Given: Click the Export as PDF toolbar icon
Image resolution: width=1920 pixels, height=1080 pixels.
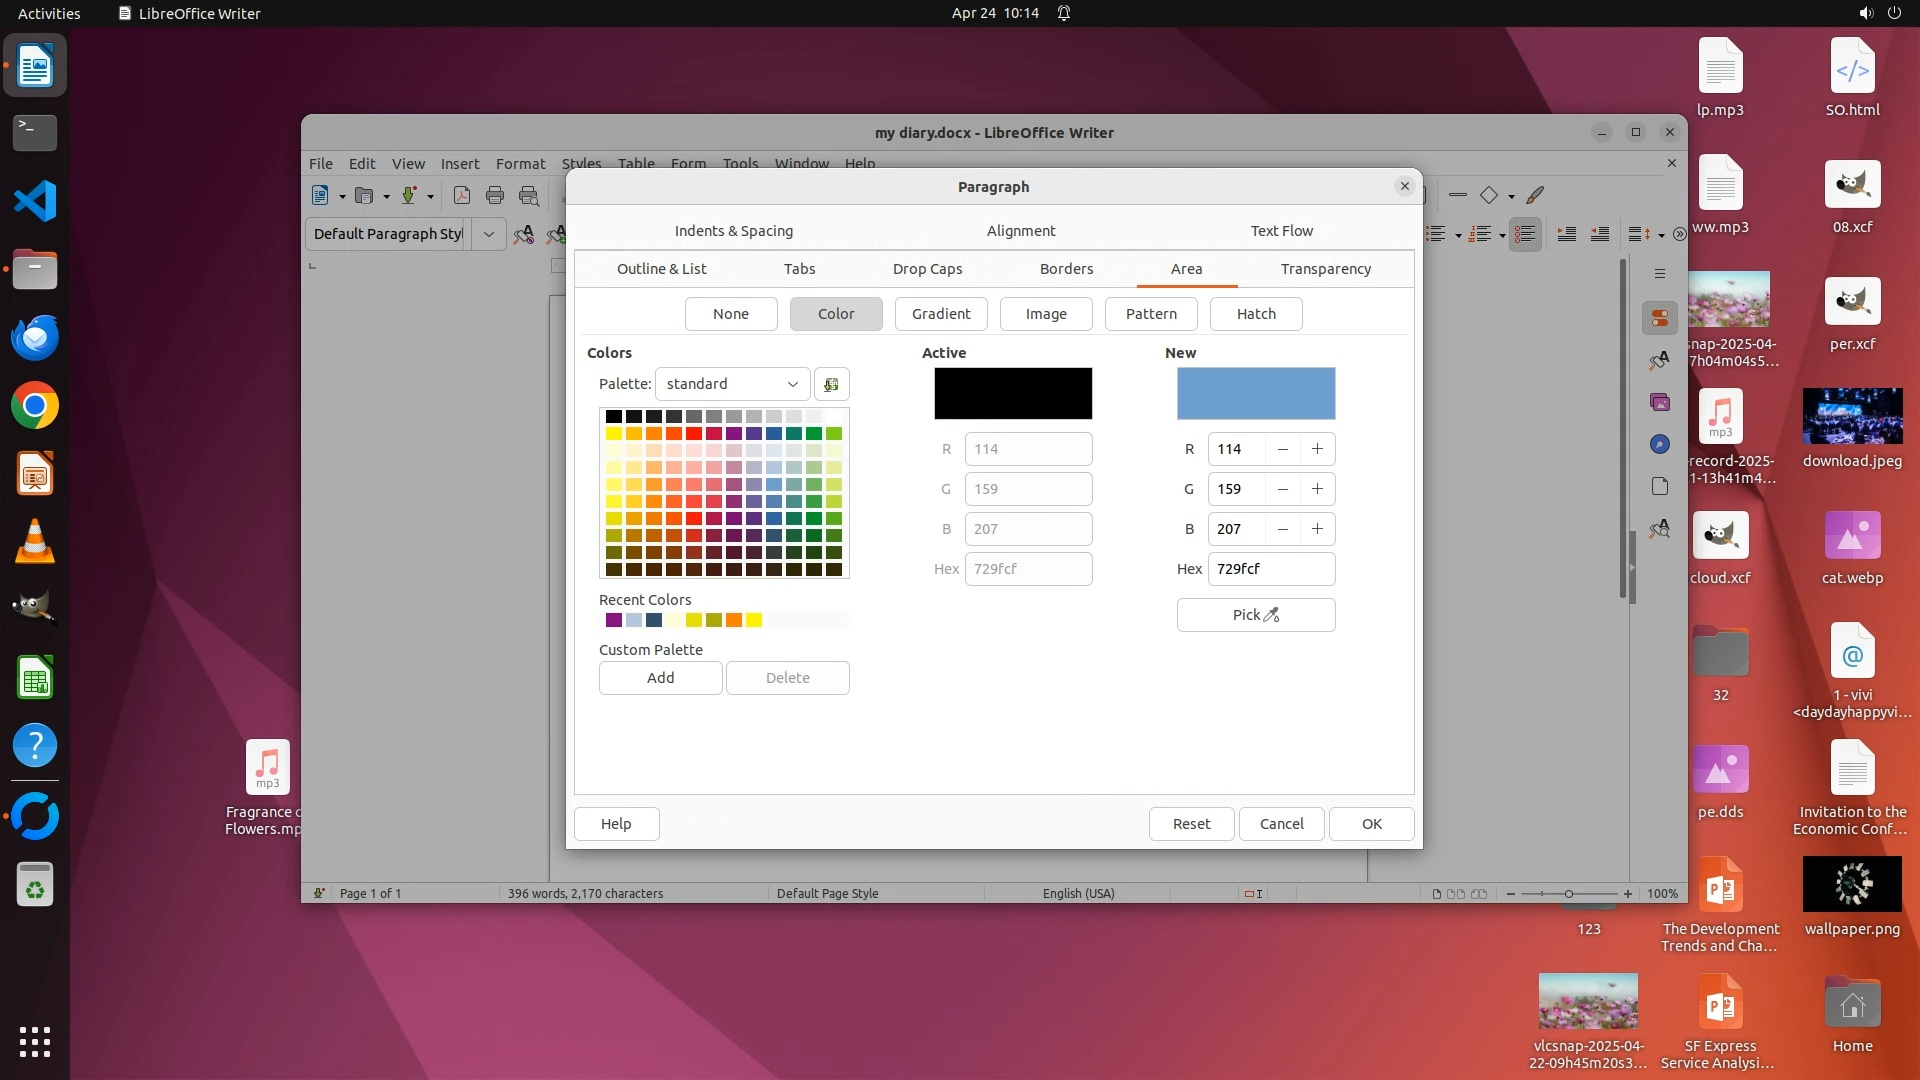Looking at the screenshot, I should (461, 196).
